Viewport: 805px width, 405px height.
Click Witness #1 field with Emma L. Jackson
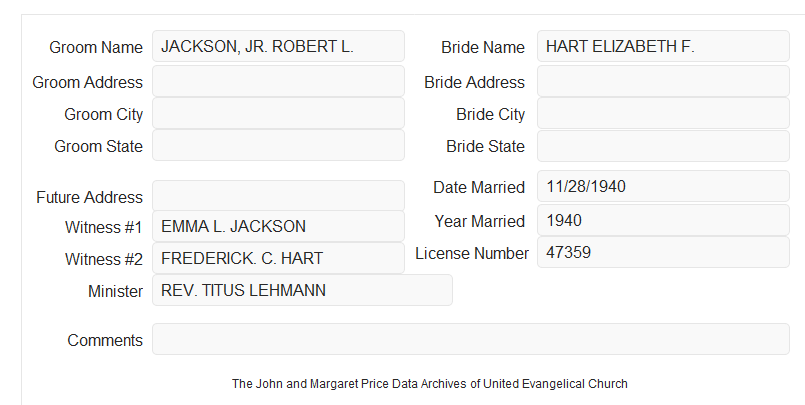tap(278, 226)
